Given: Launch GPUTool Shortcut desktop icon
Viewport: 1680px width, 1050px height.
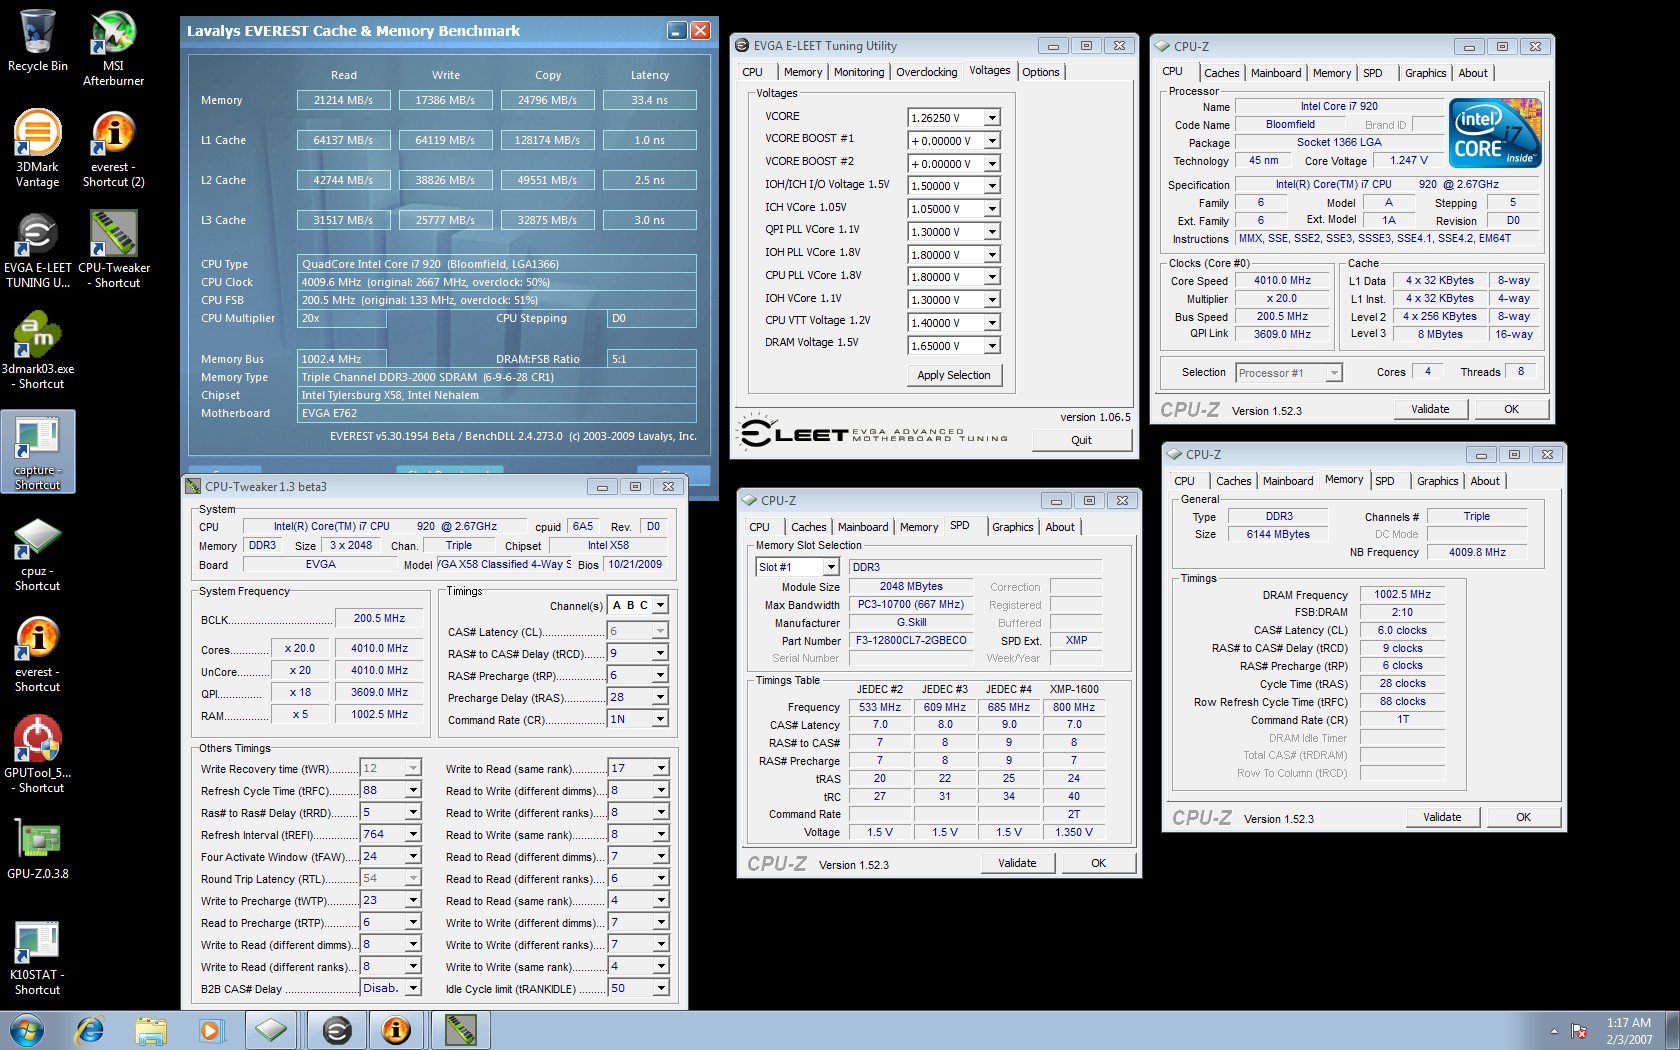Looking at the screenshot, I should coord(38,755).
